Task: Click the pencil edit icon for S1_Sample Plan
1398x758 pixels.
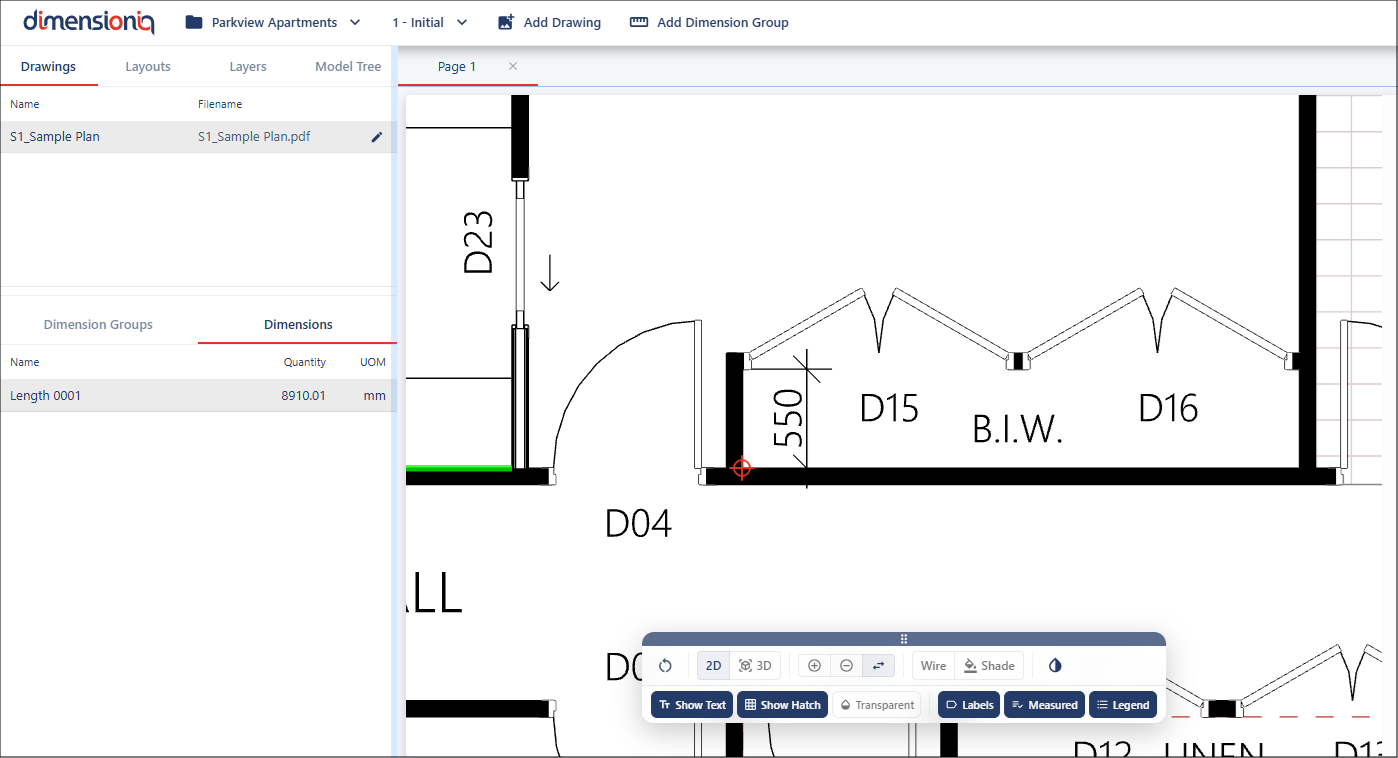Action: 377,137
